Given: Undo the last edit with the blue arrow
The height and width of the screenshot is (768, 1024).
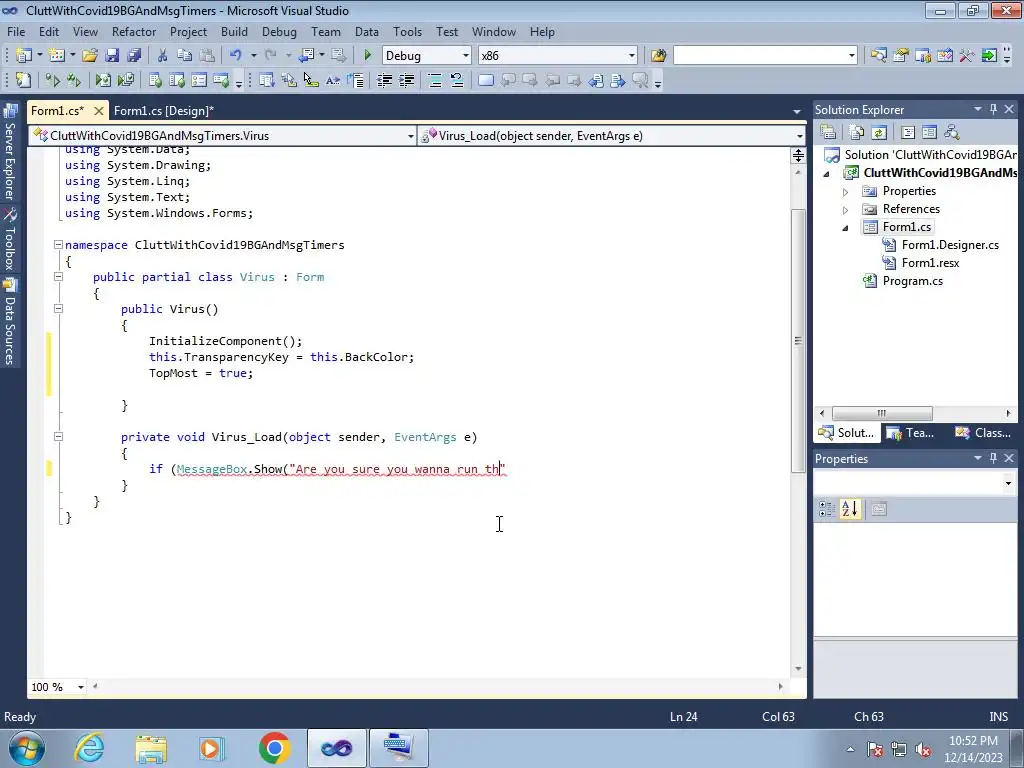Looking at the screenshot, I should (235, 56).
